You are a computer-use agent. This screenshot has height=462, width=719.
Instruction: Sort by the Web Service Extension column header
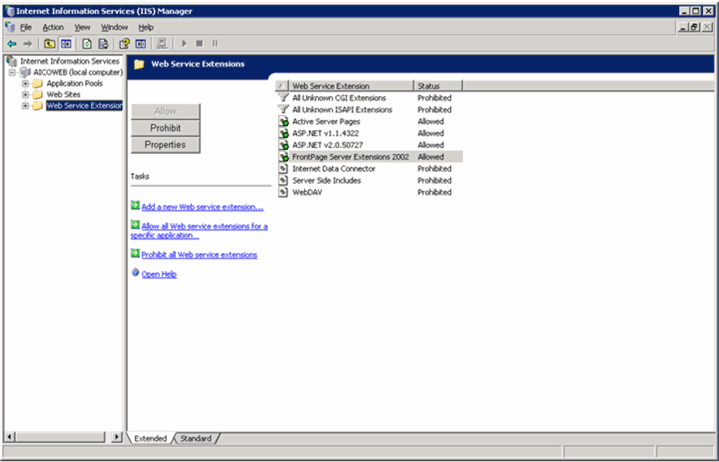351,86
